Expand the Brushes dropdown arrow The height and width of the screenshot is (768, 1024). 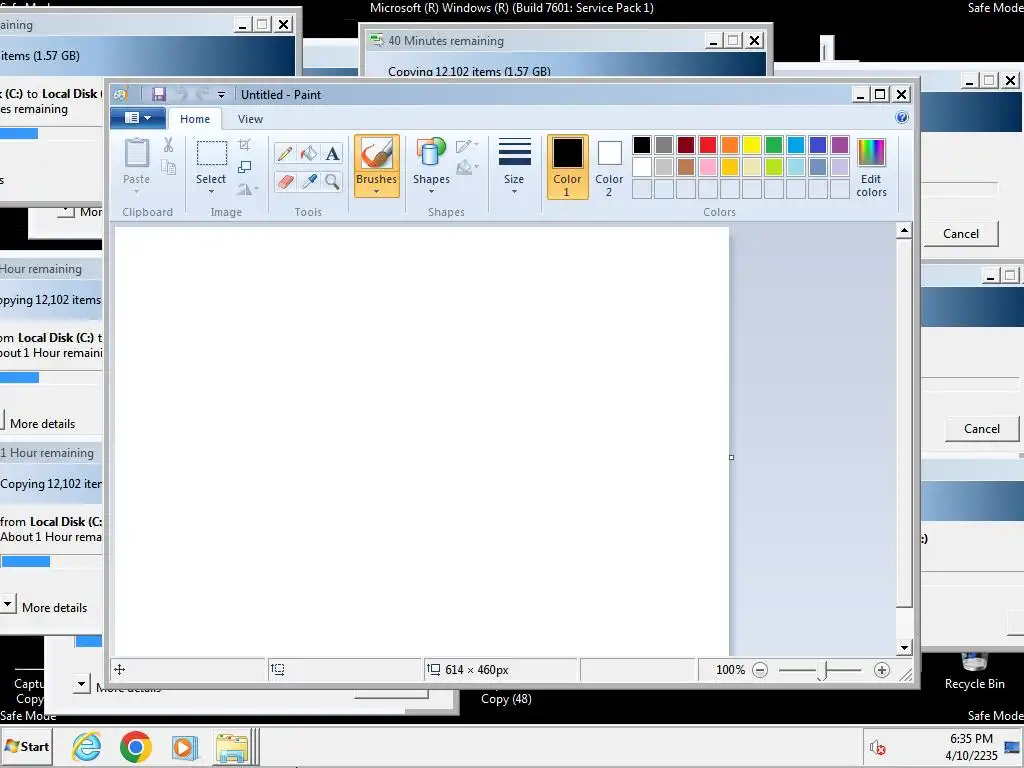coord(377,192)
